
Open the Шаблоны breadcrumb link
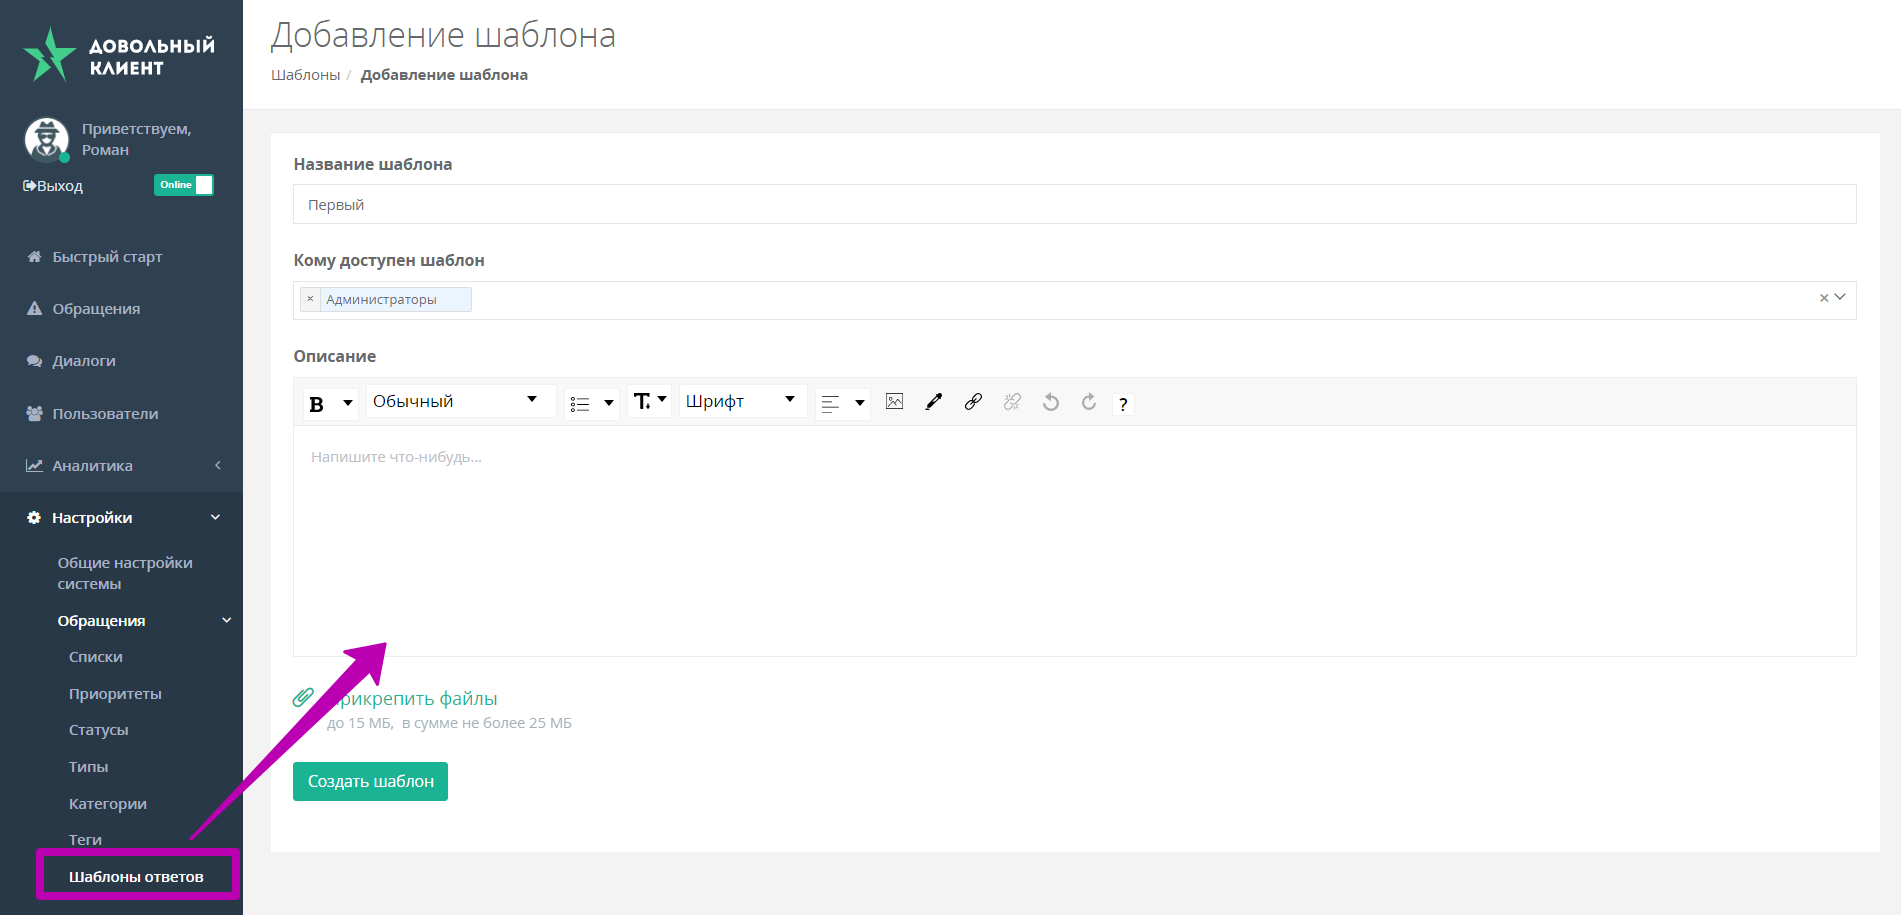(305, 75)
